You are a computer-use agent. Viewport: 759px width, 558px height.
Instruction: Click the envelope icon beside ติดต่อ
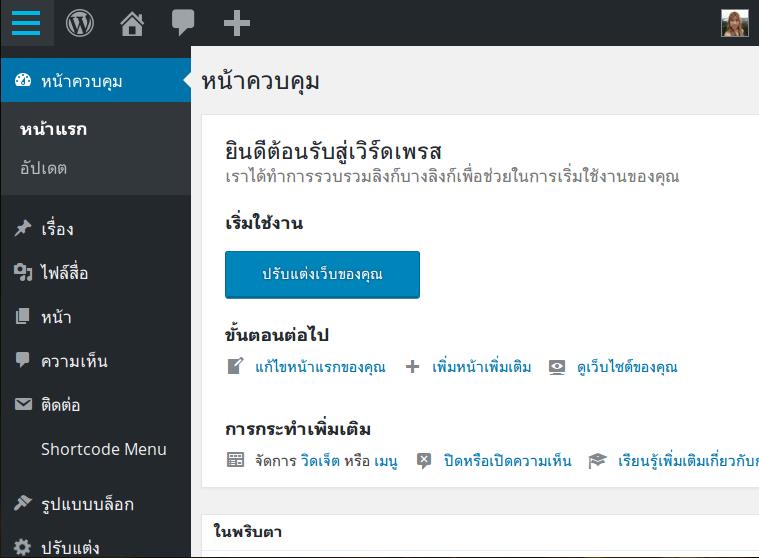click(x=23, y=404)
